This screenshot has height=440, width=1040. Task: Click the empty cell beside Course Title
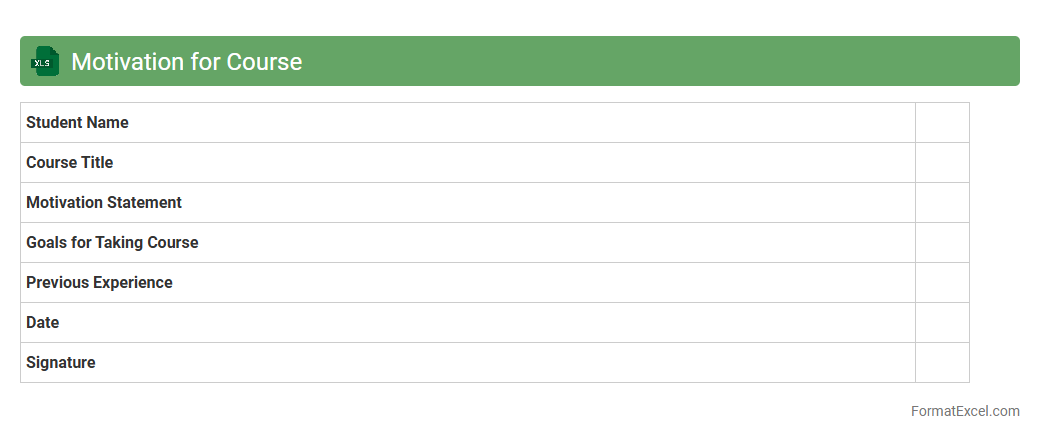point(942,163)
